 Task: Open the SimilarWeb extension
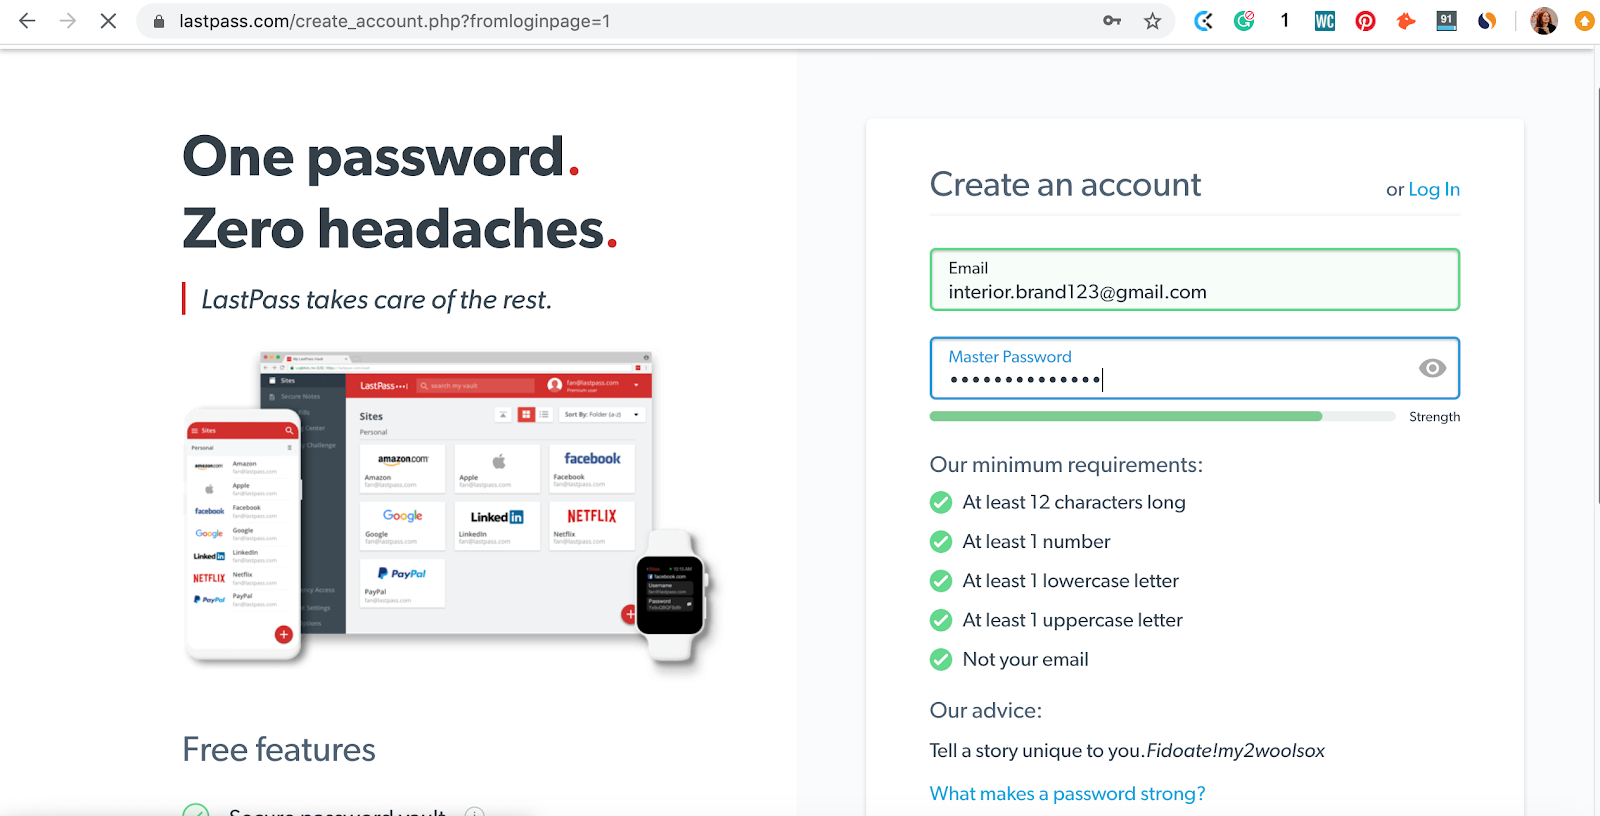pyautogui.click(x=1487, y=21)
